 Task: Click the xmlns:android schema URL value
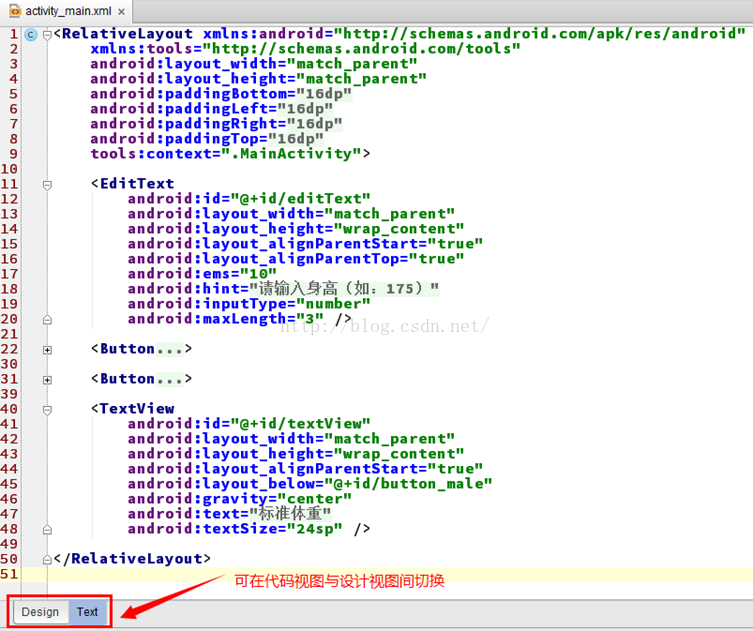tap(540, 34)
